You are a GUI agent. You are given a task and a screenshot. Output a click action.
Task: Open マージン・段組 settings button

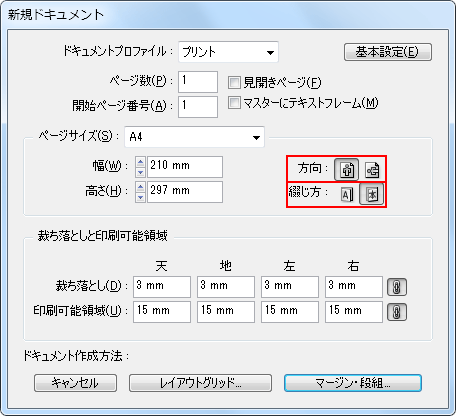click(353, 383)
